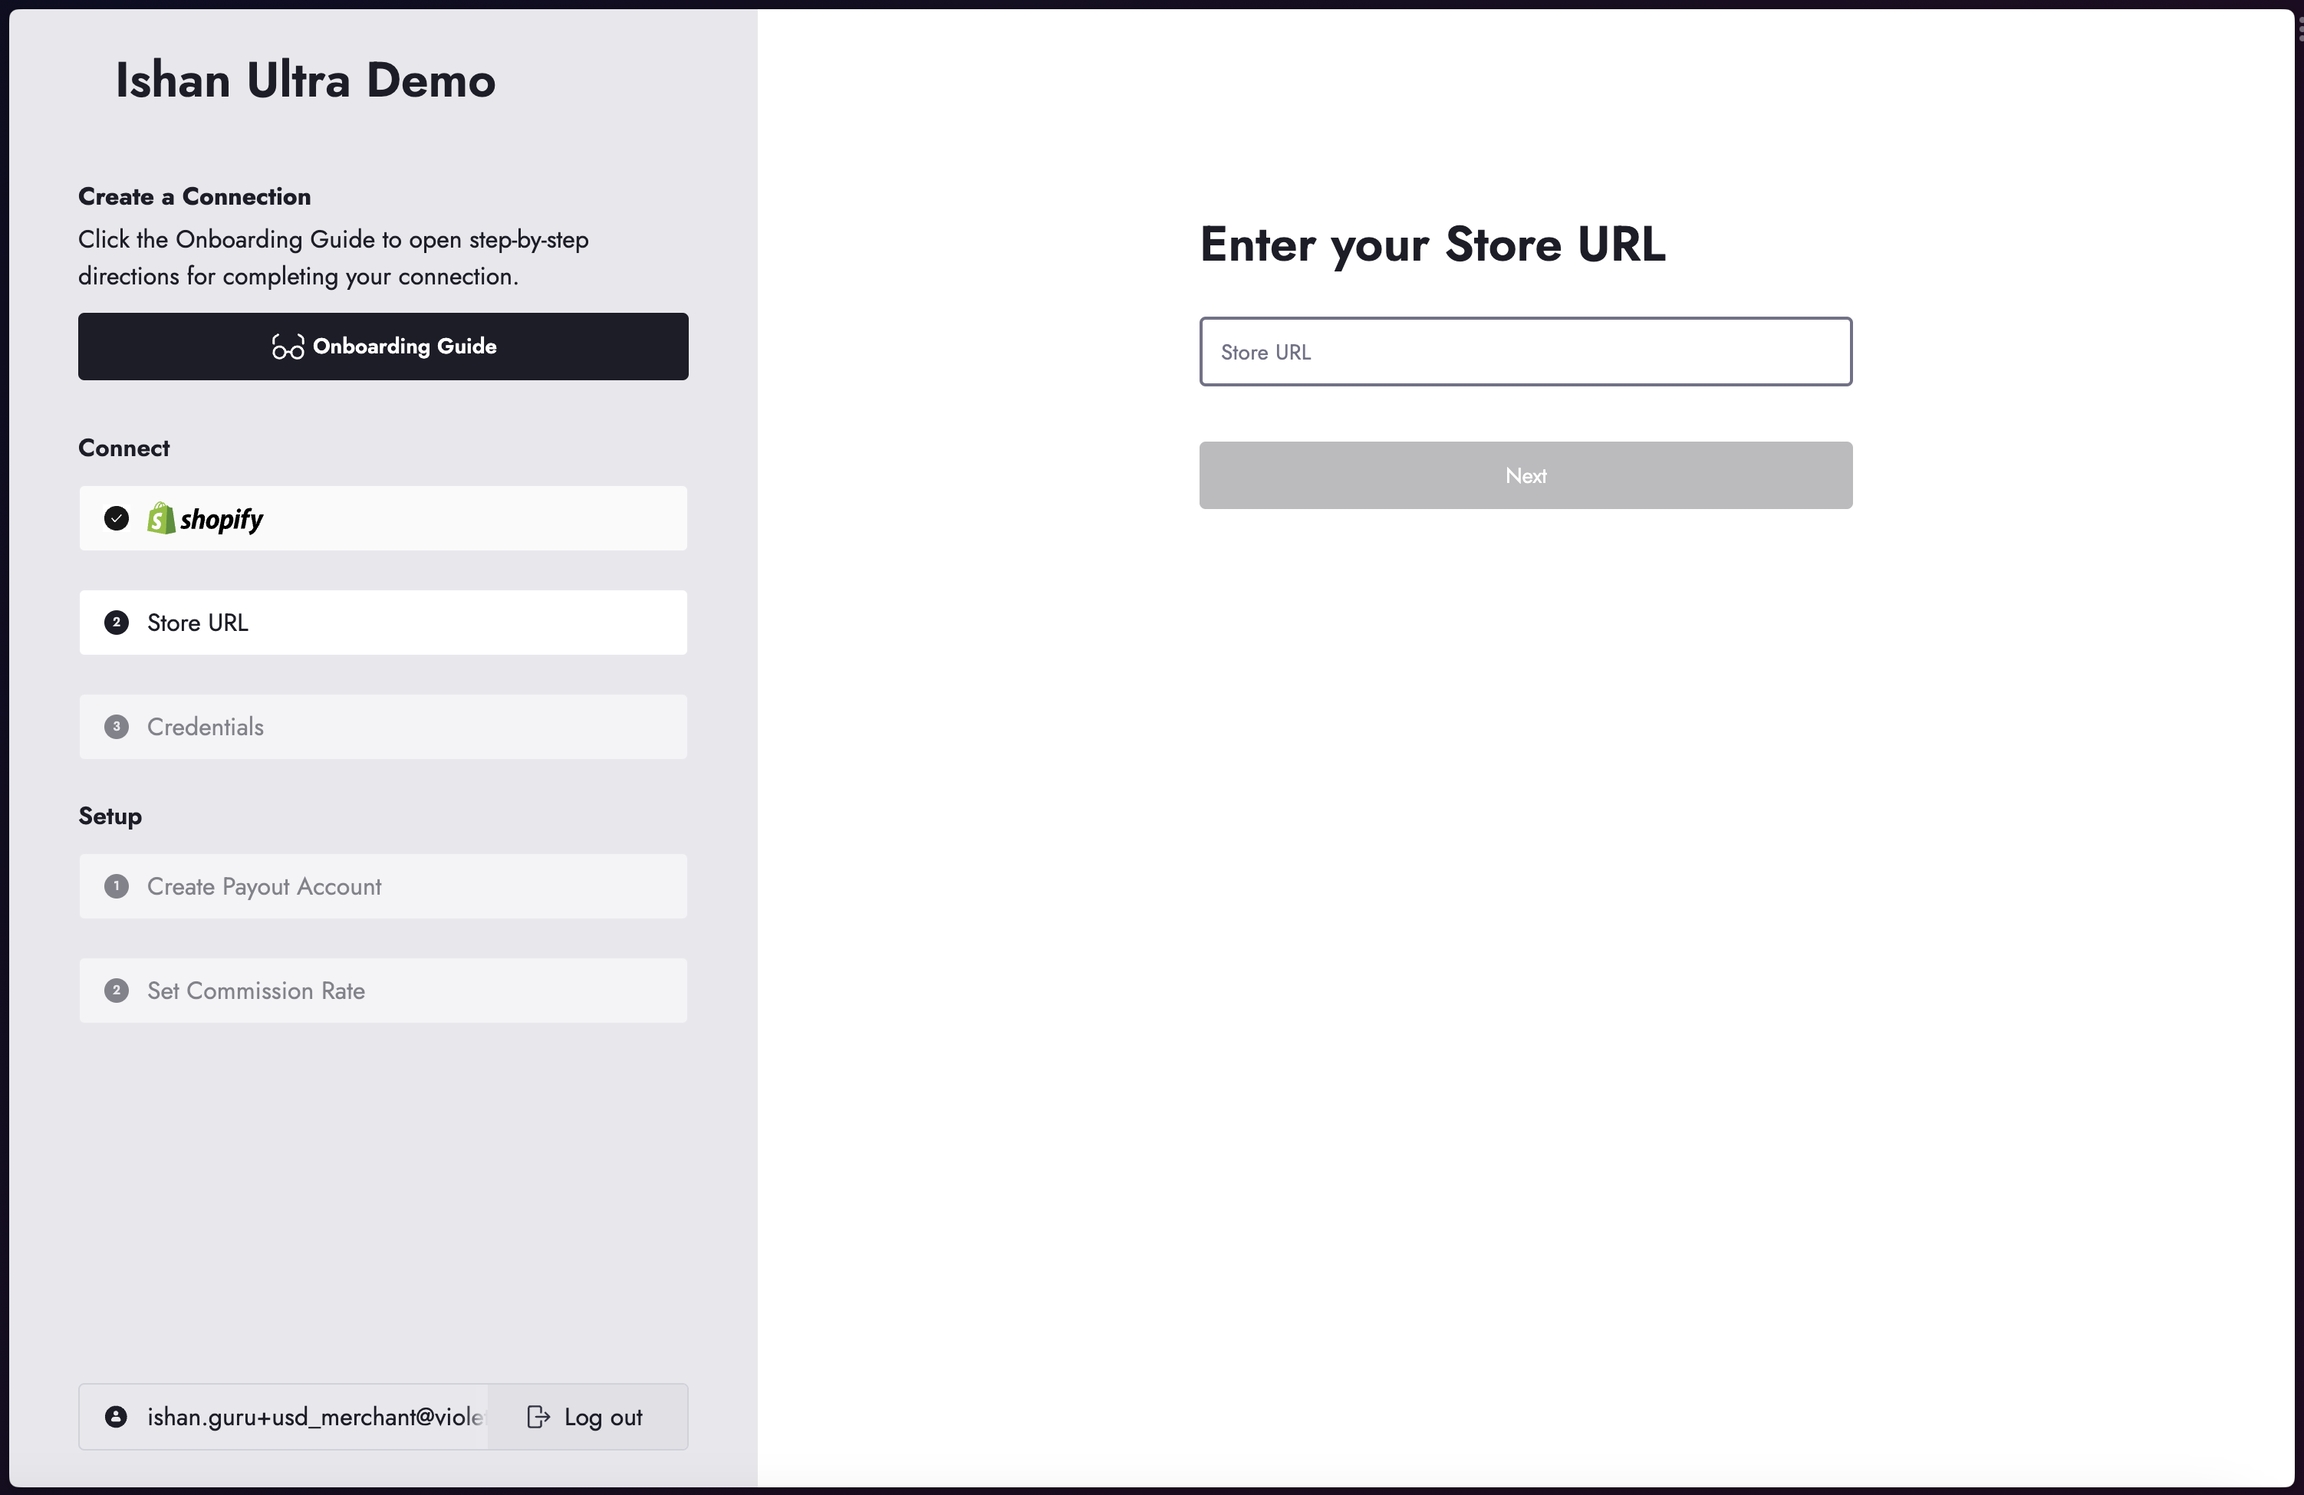The height and width of the screenshot is (1495, 2304).
Task: Click the user avatar icon beside email
Action: coord(116,1416)
